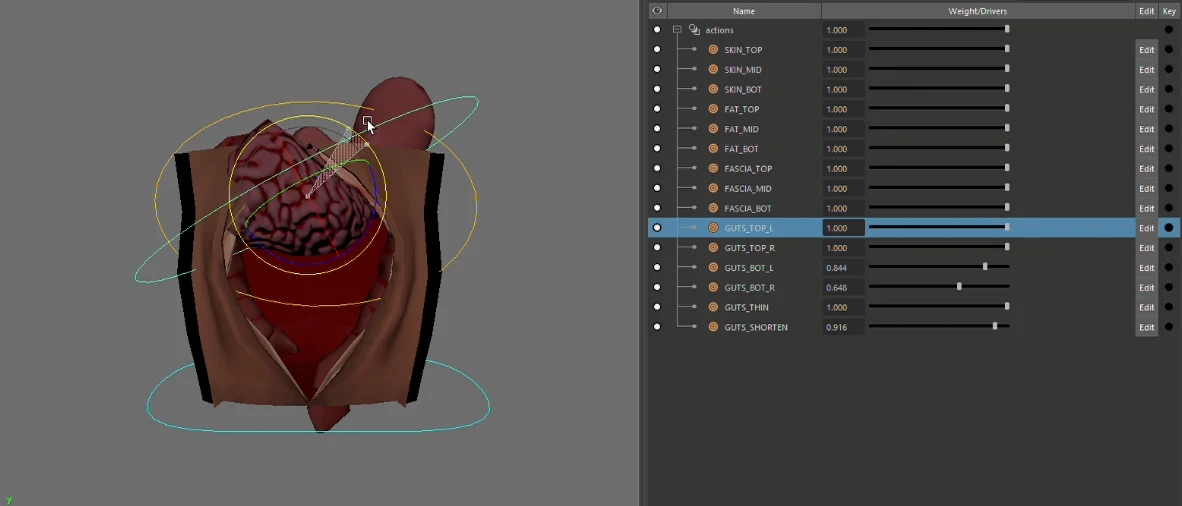Select the GUTS_TOP_R row name
Screen dimensions: 1182x506
click(x=749, y=248)
